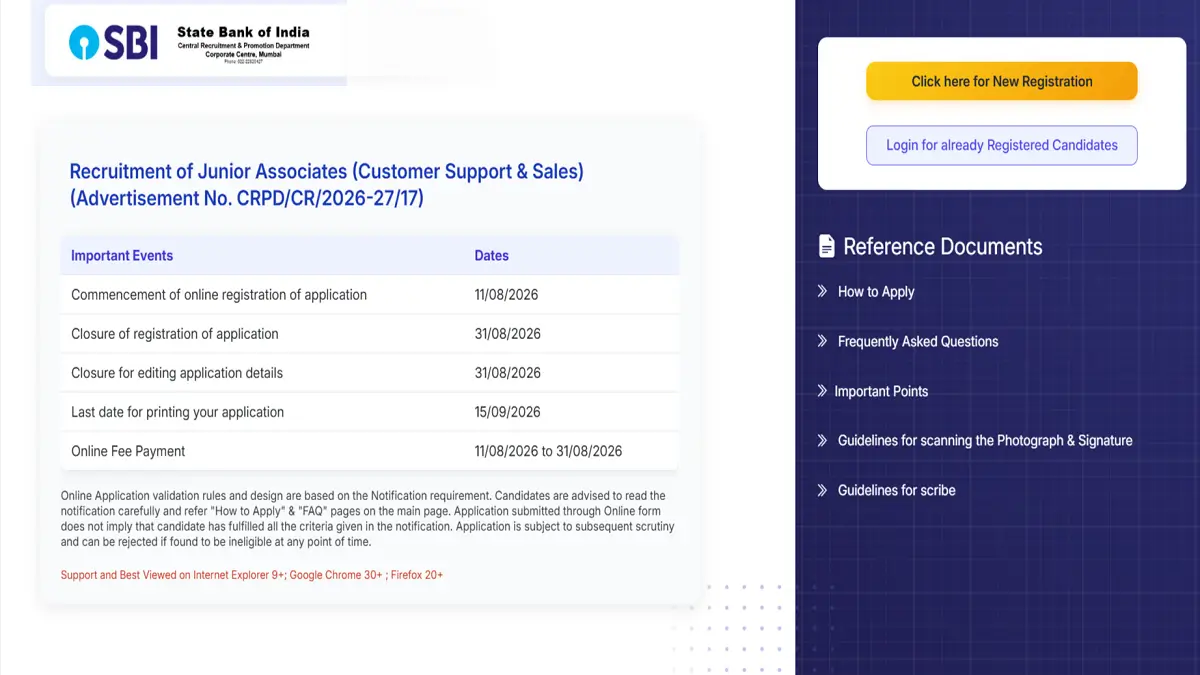Screen dimensions: 1200x675
Task: Open Frequently Asked Questions link
Action: click(918, 341)
